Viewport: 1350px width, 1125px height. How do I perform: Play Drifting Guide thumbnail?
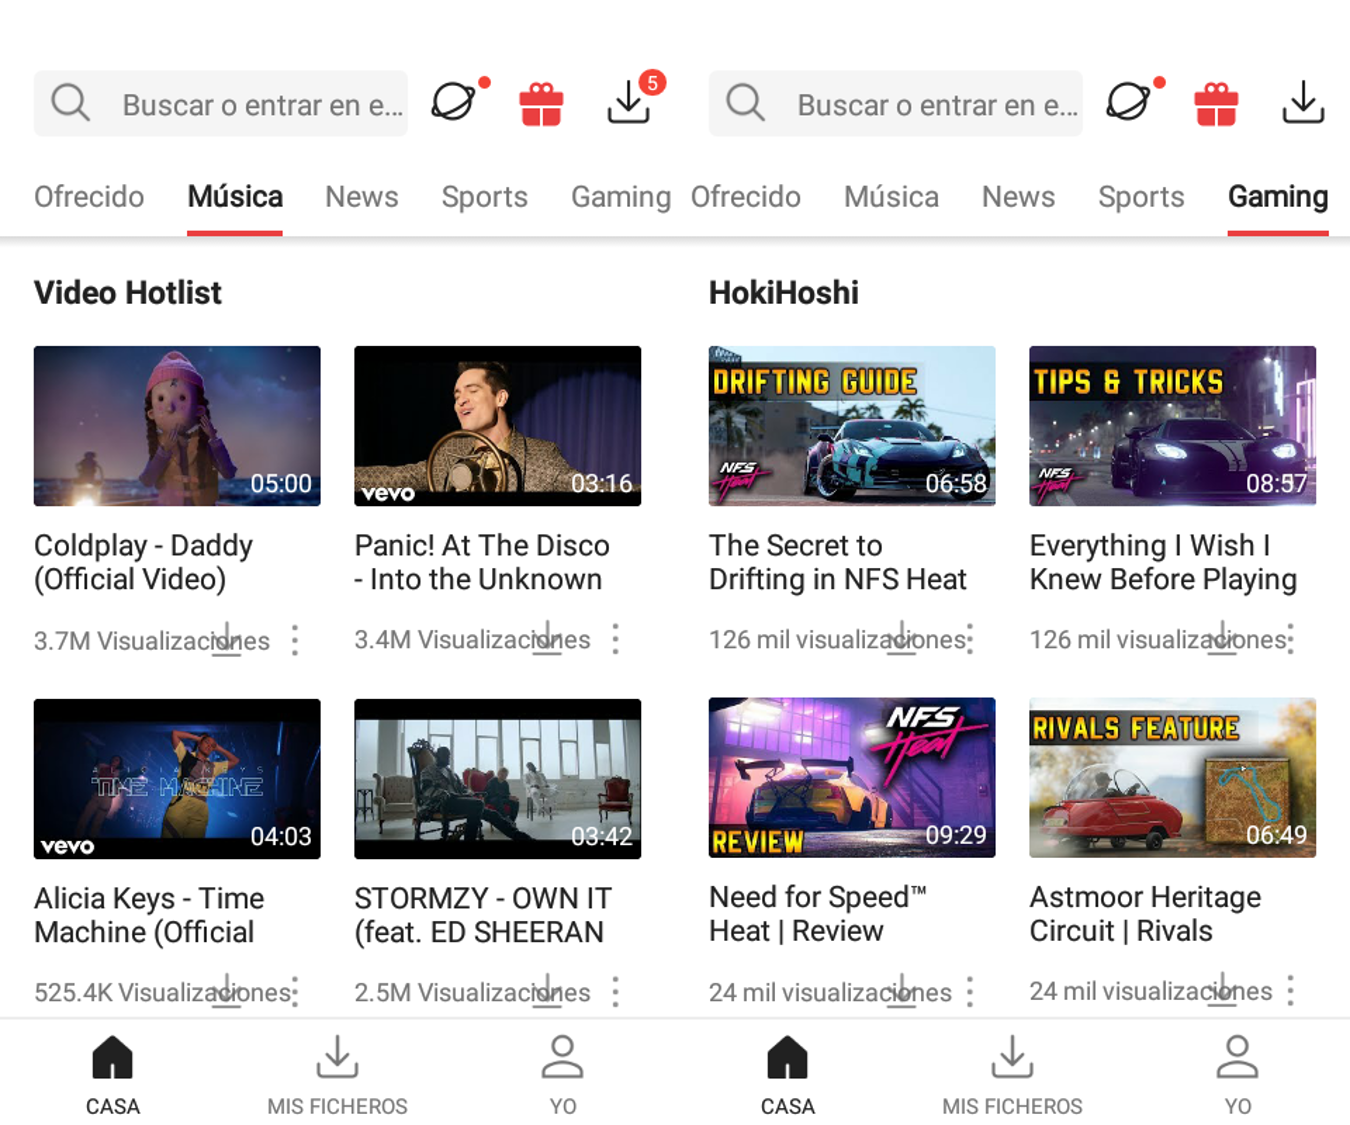pos(852,426)
